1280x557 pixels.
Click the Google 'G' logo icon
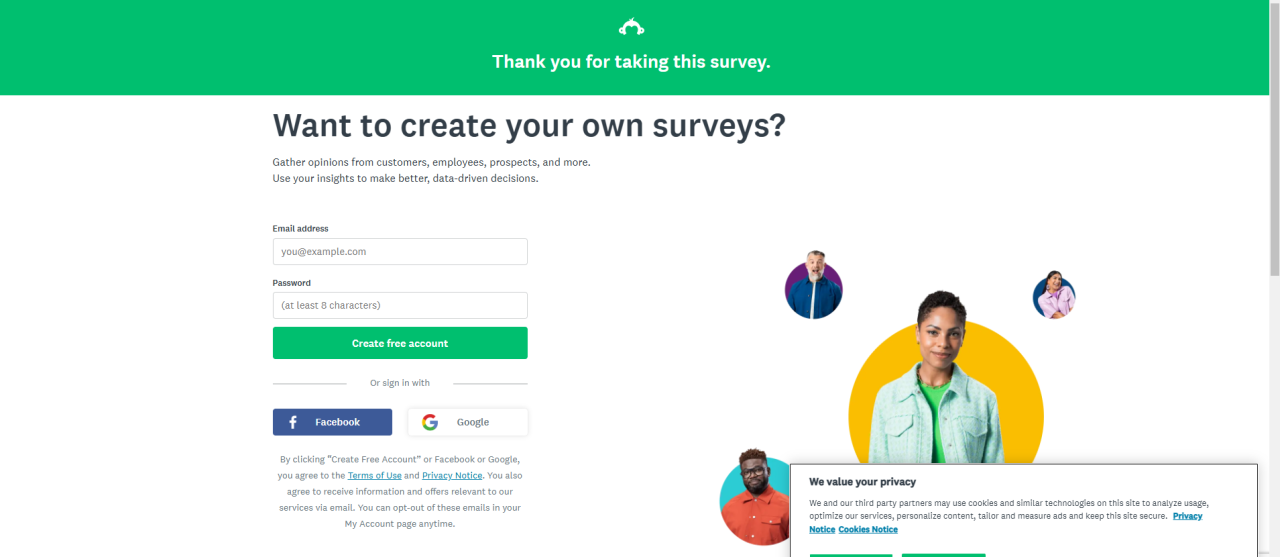click(430, 422)
